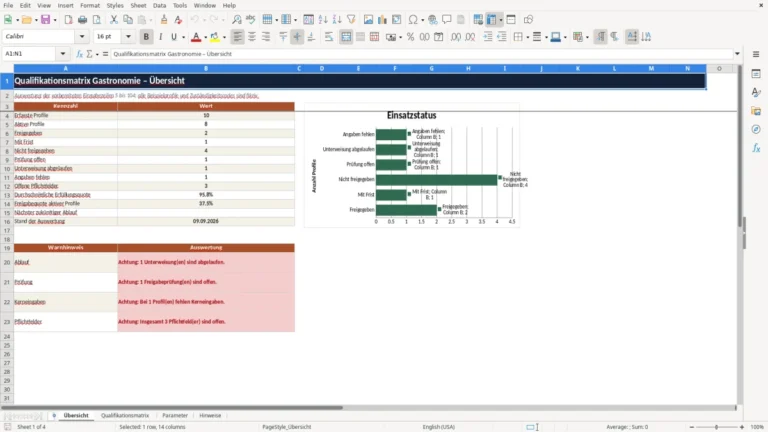The width and height of the screenshot is (768, 432).
Task: Switch to the Hinweise sheet tab
Action: click(210, 415)
